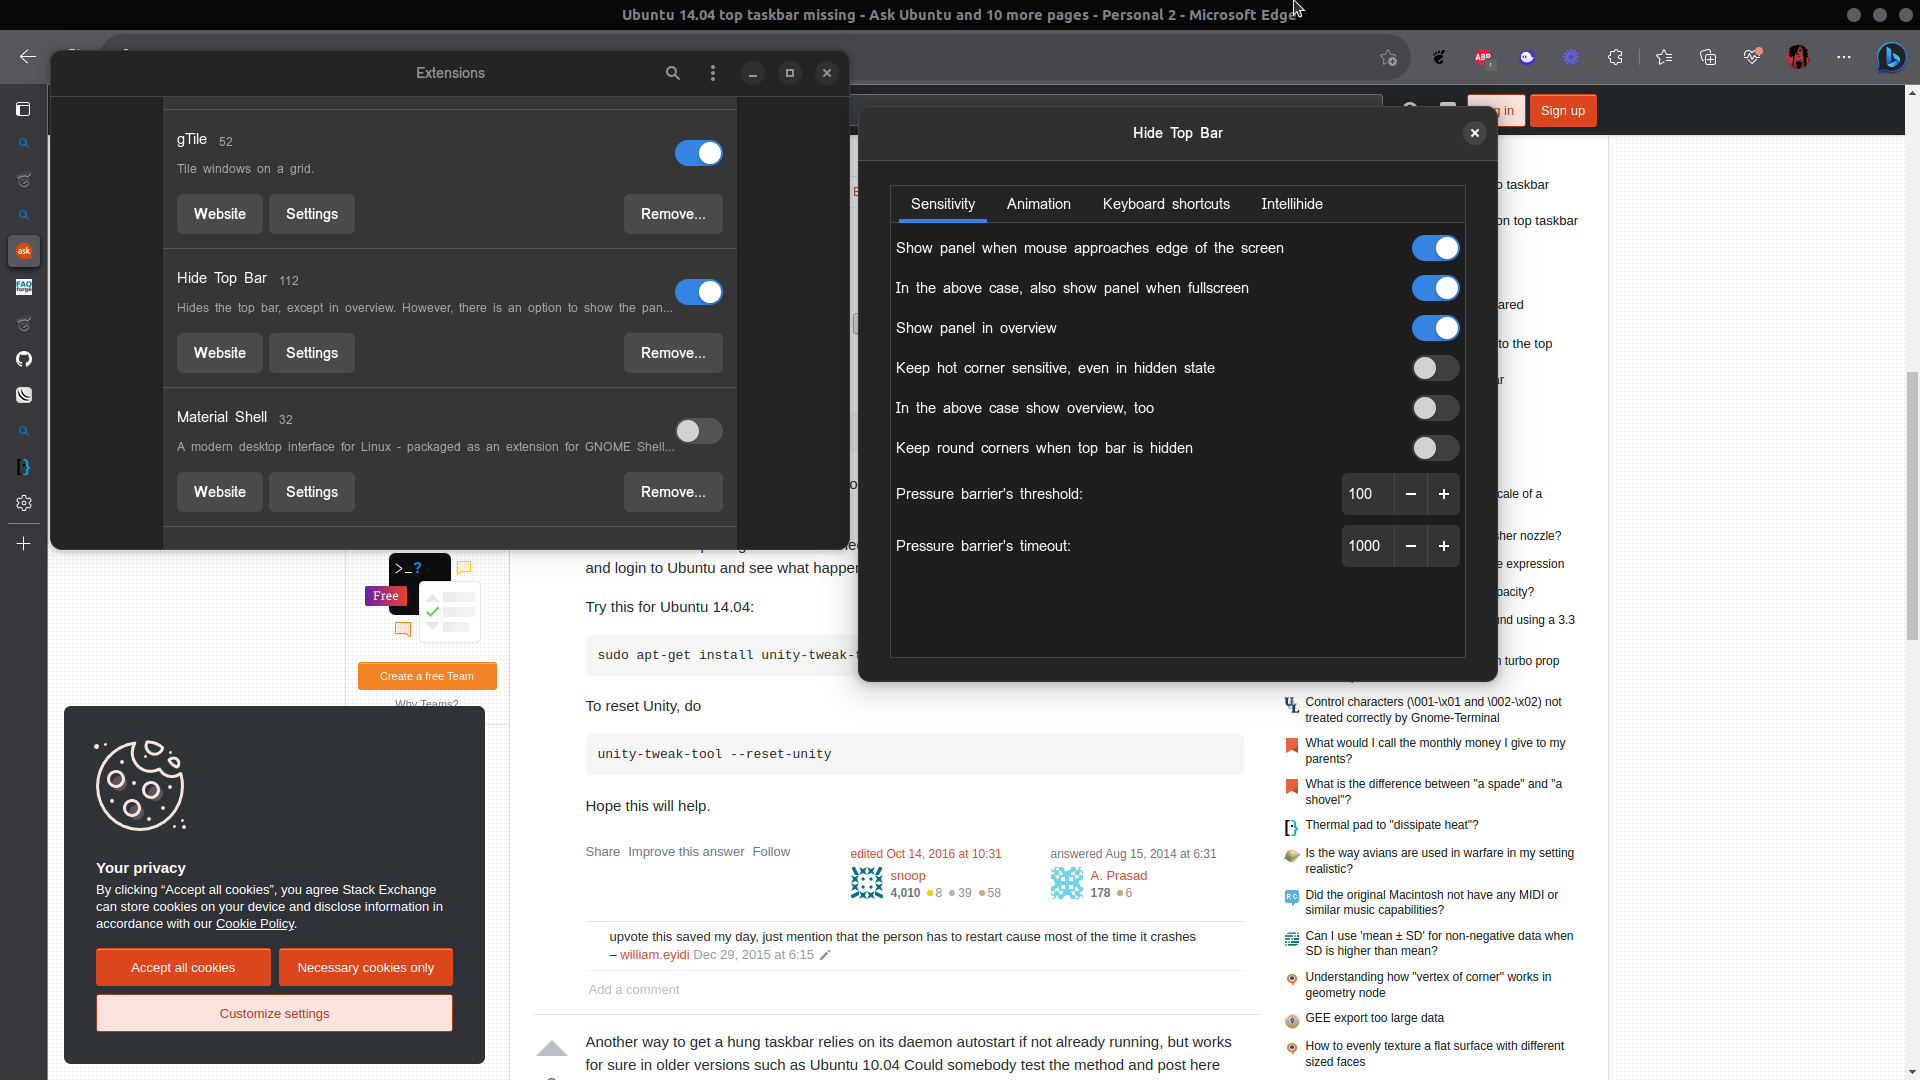1920x1080 pixels.
Task: Open the browser Extensions puzzle icon
Action: pos(1615,58)
